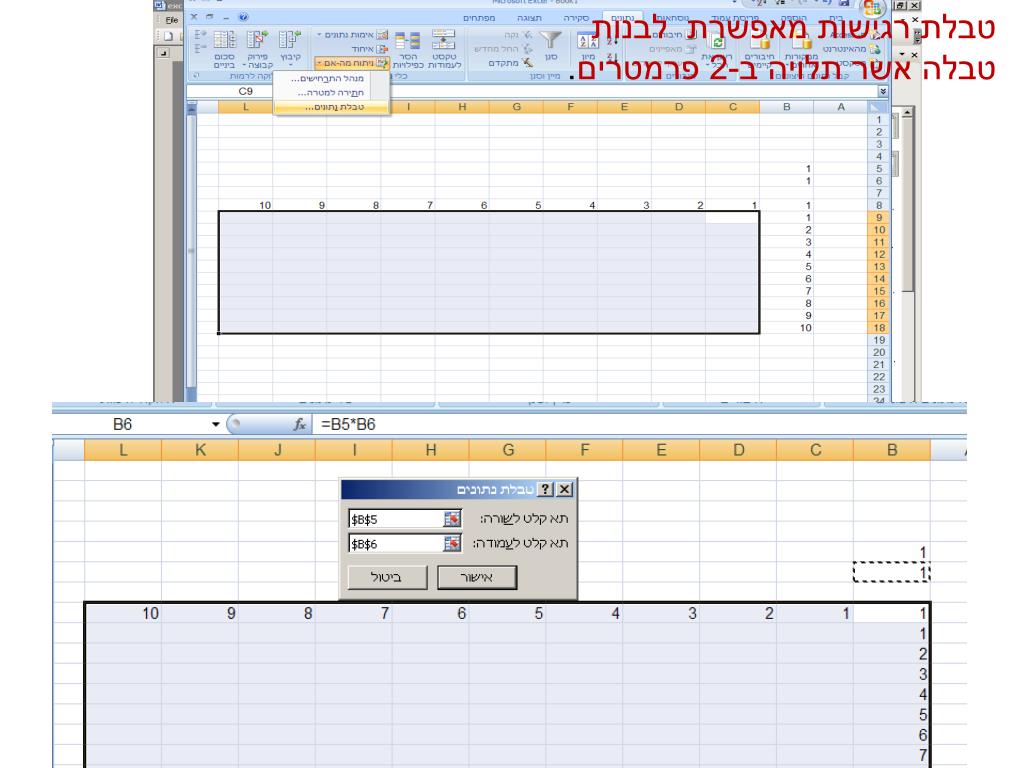The height and width of the screenshot is (768, 1024).
Task: Expand the What-If Analysis (ניתוח מה-אם) dropdown
Action: pyautogui.click(x=318, y=63)
